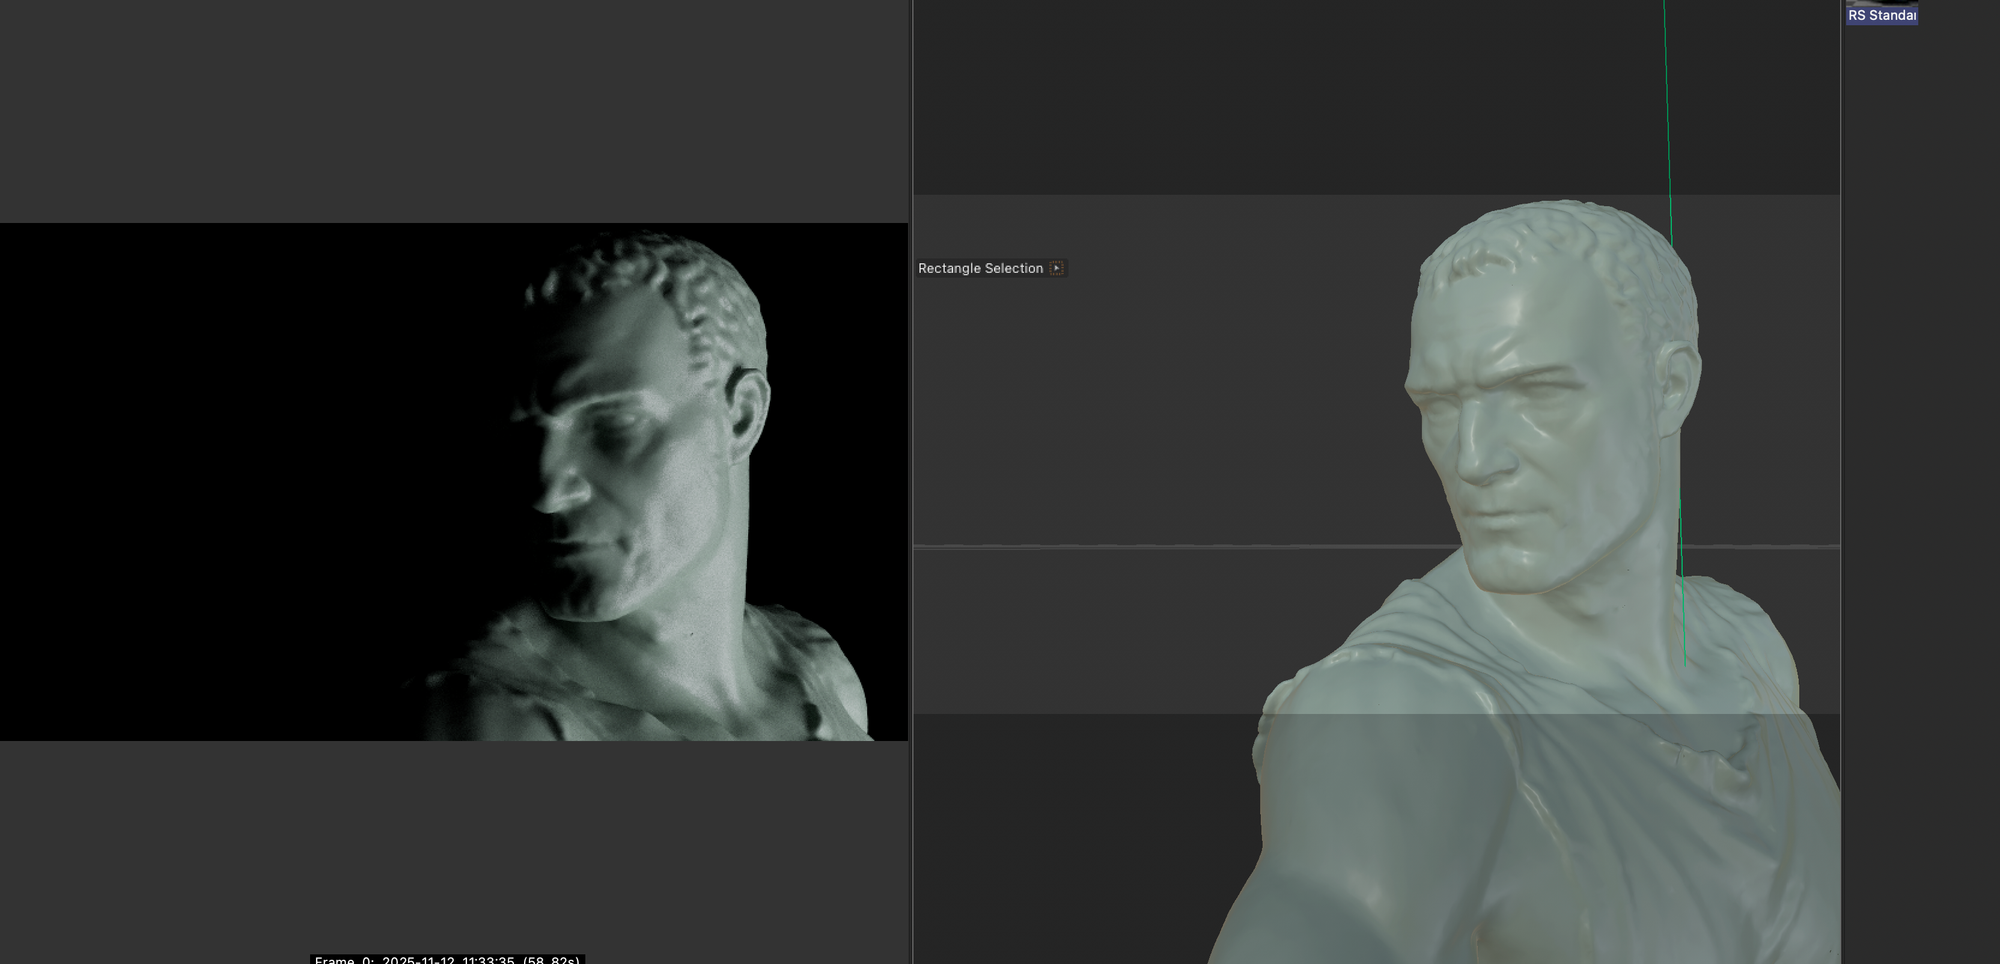Click the horizon line in the 3D viewport
2000x964 pixels.
pos(1150,547)
